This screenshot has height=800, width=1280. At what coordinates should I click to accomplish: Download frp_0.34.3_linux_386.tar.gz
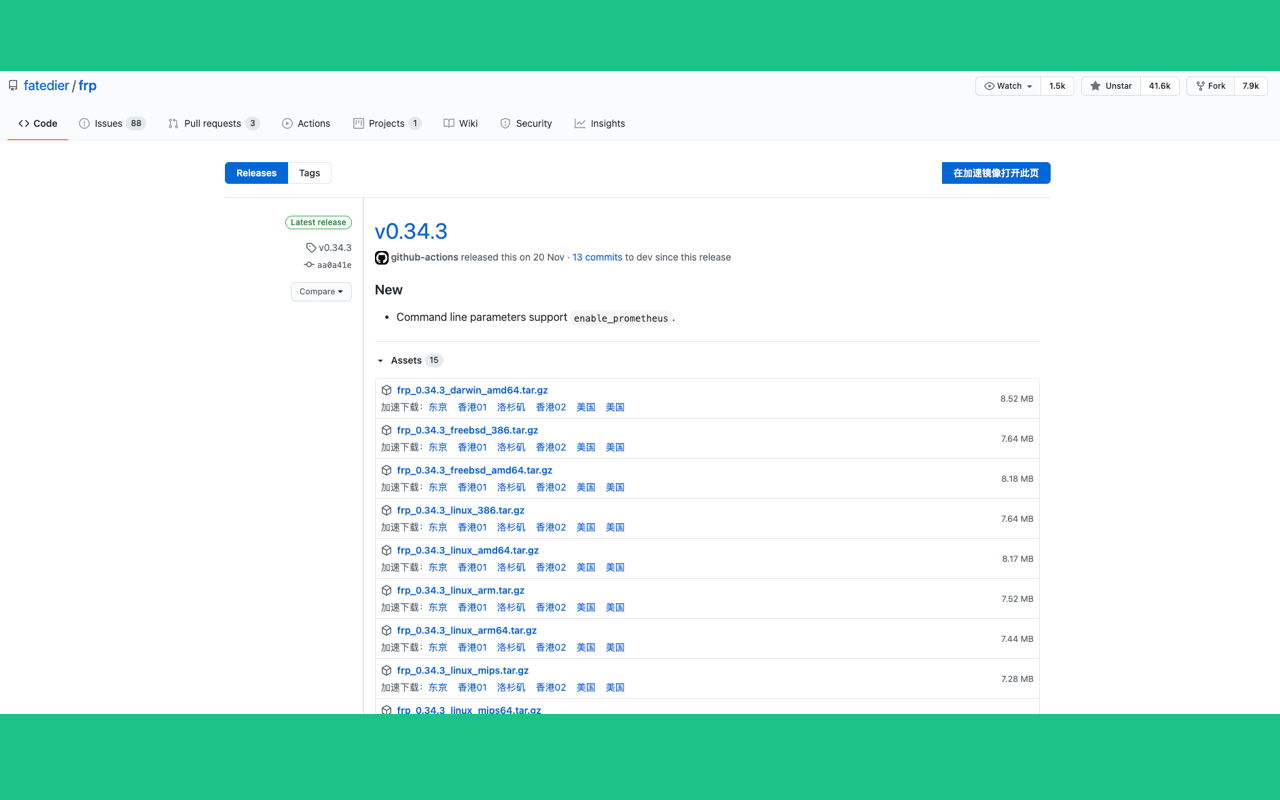[460, 510]
